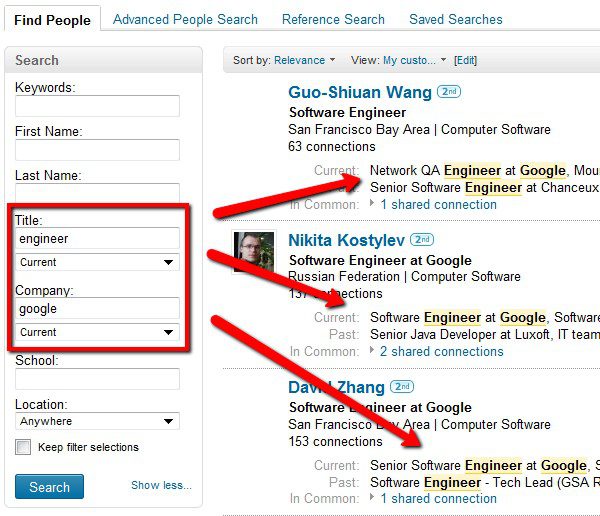Screen dimensions: 600x516
Task: Open the Title Current dropdown
Action: [97, 262]
